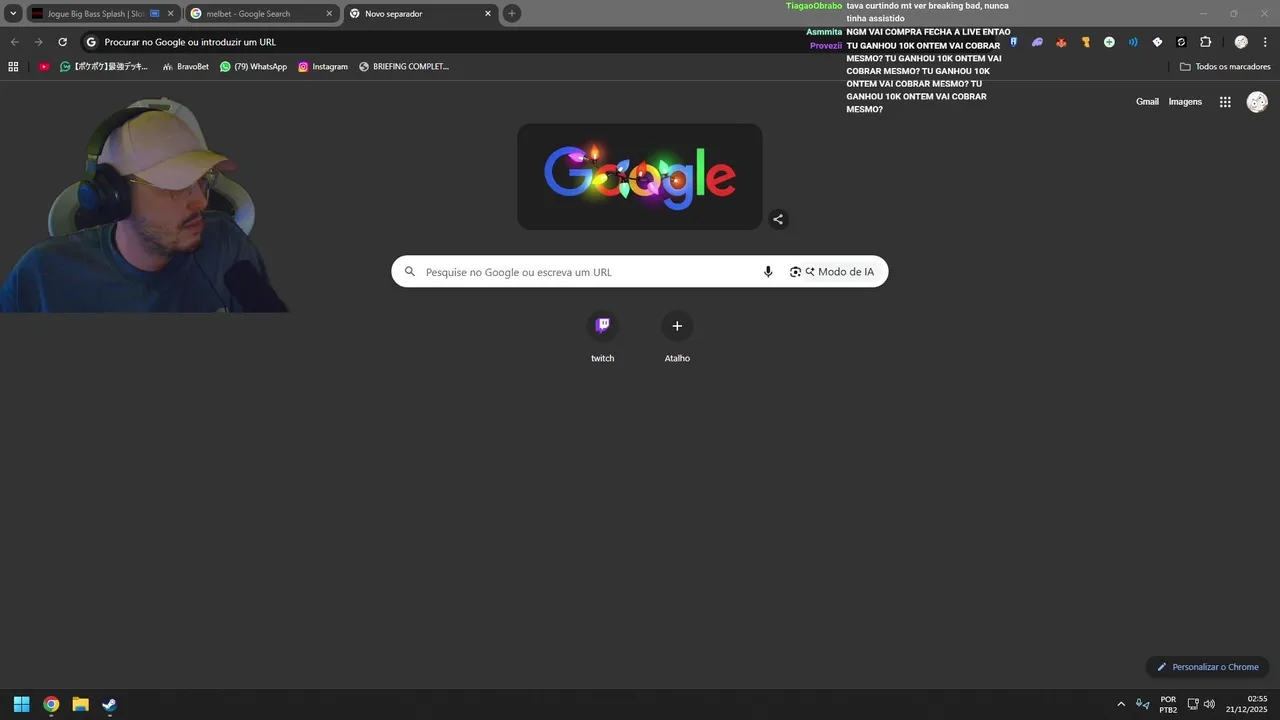Open the Chrome profile avatar in toolbar
The image size is (1280, 720).
tap(1241, 42)
